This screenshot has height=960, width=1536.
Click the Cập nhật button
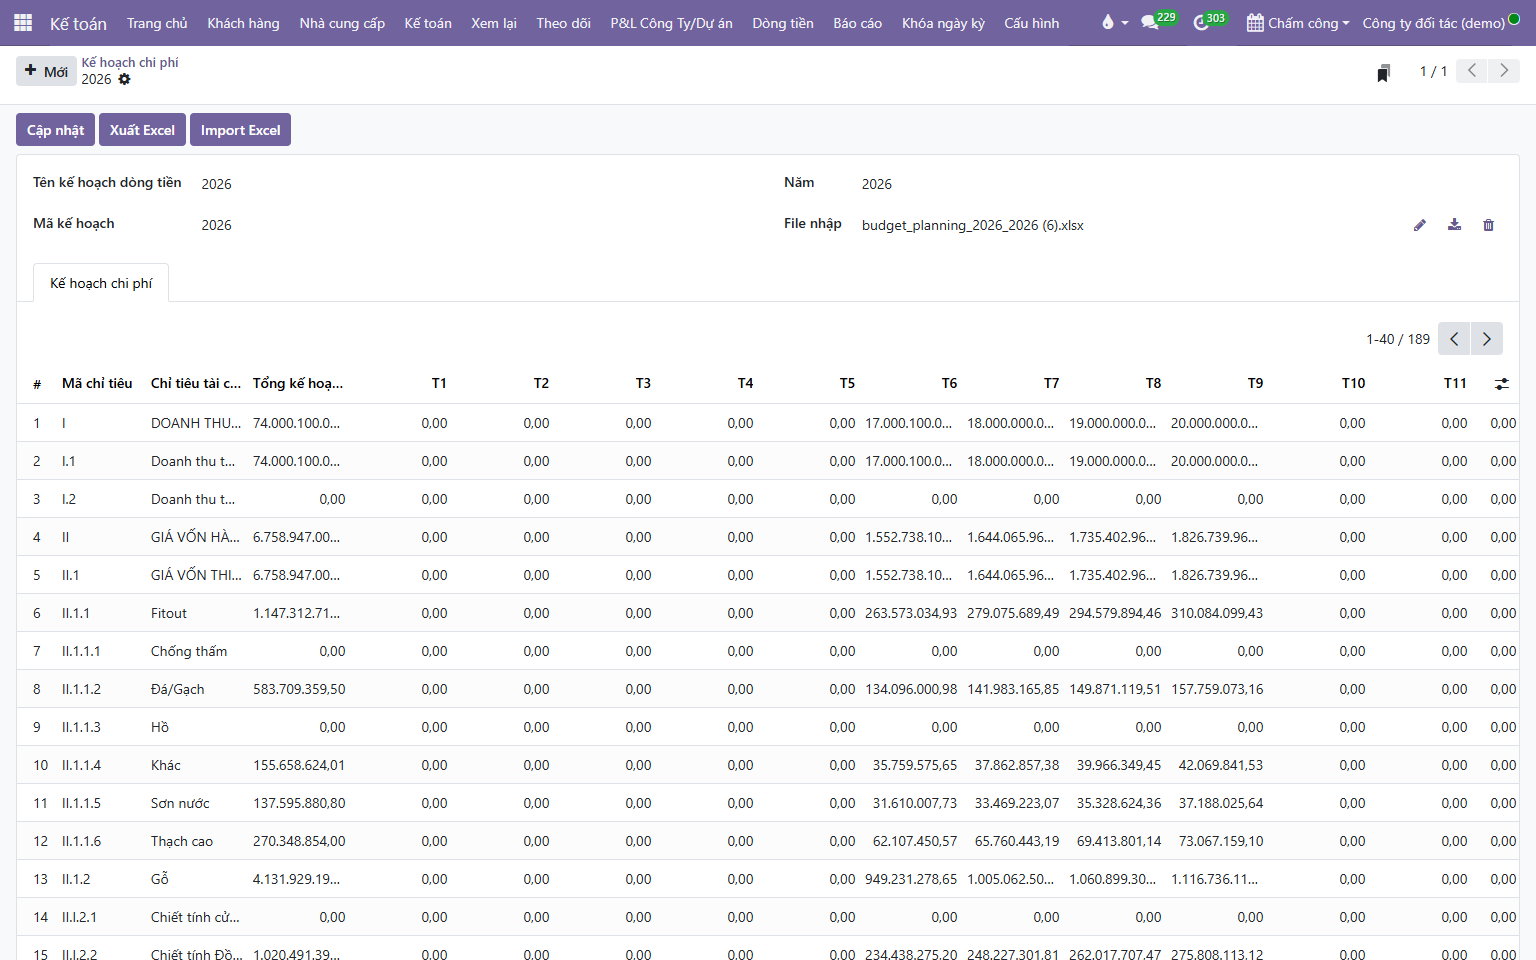56,130
